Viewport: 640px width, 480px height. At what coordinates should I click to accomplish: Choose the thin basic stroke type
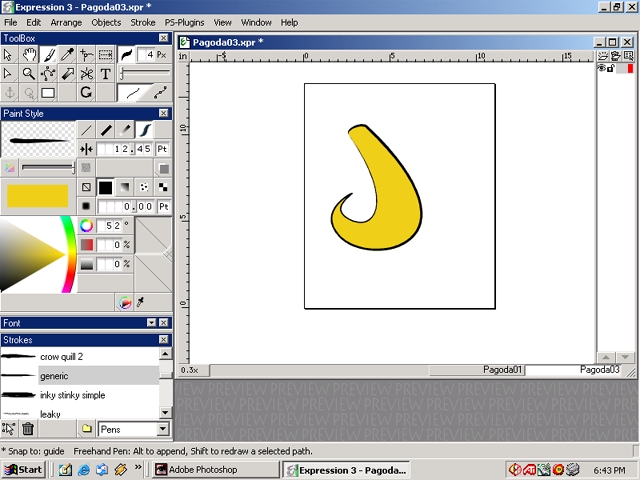pyautogui.click(x=86, y=130)
